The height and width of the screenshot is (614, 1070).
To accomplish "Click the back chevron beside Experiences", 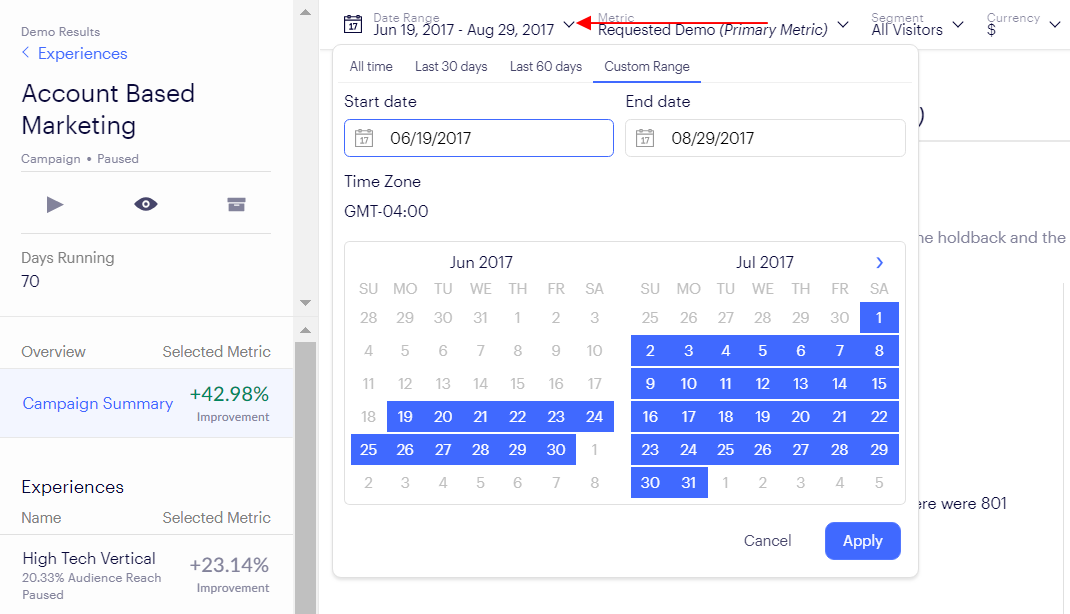I will point(25,53).
